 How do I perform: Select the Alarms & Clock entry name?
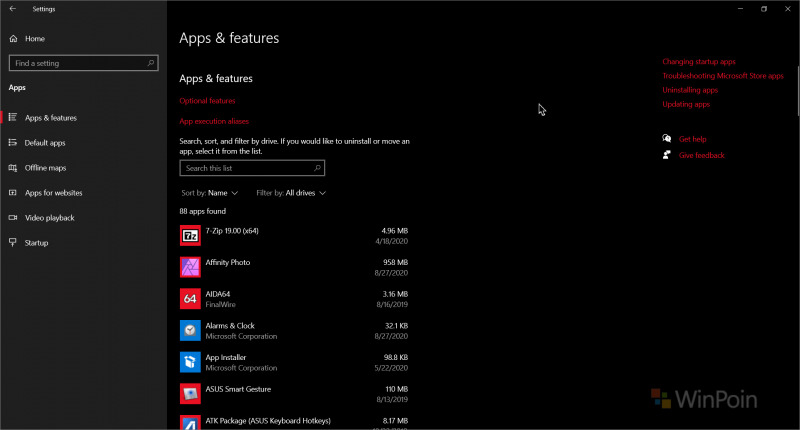pos(230,326)
